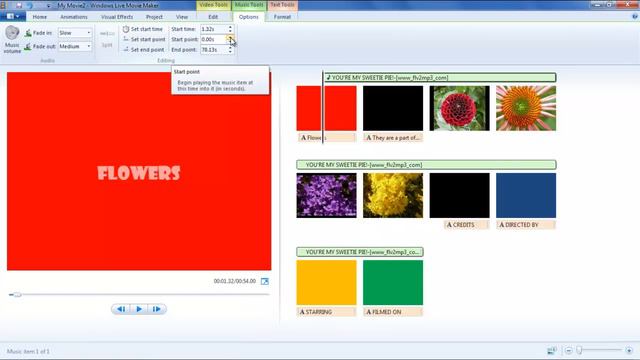The height and width of the screenshot is (360, 640).
Task: Click the preview seek slider handle
Action: [x=17, y=294]
